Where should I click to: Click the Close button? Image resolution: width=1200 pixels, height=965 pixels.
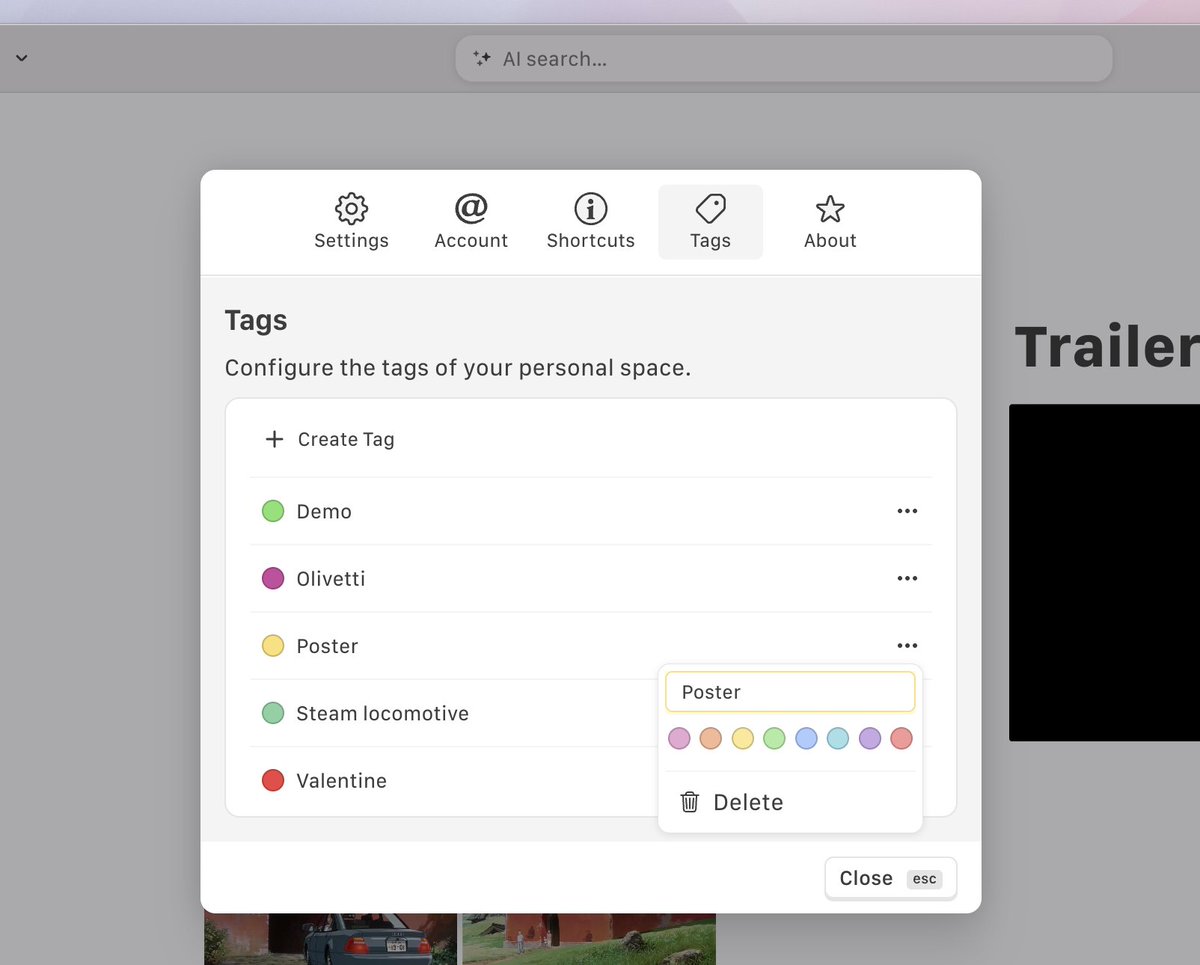(889, 878)
